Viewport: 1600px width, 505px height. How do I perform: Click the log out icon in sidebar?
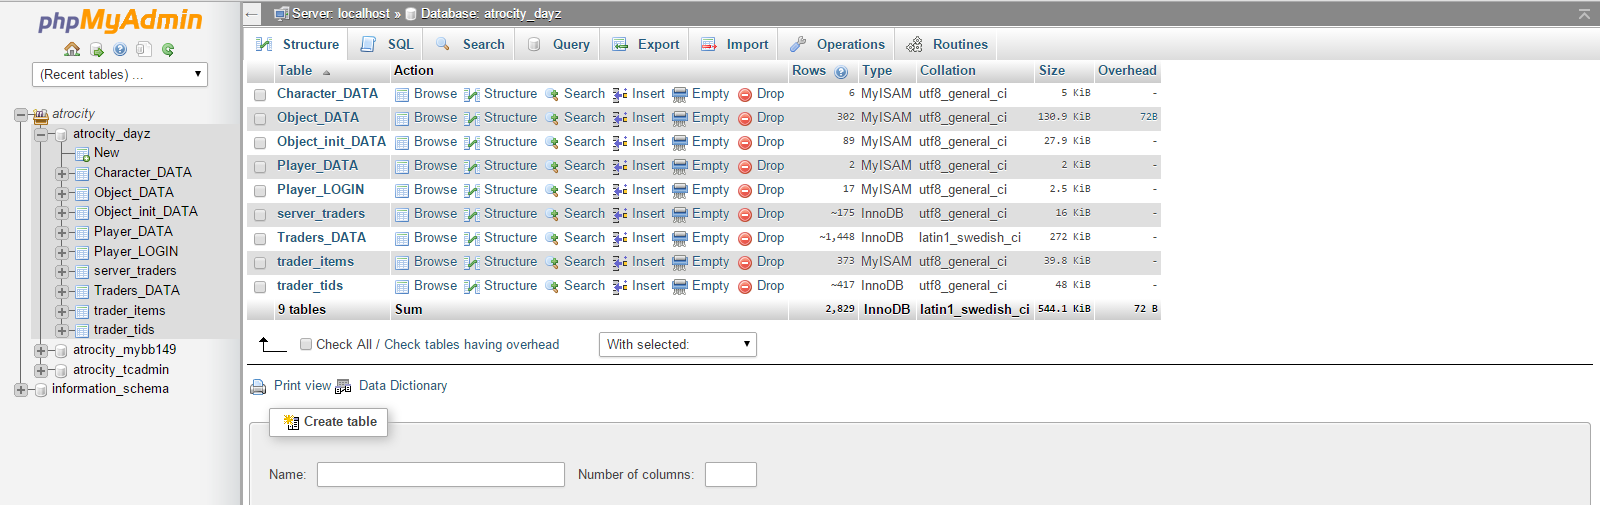point(96,49)
